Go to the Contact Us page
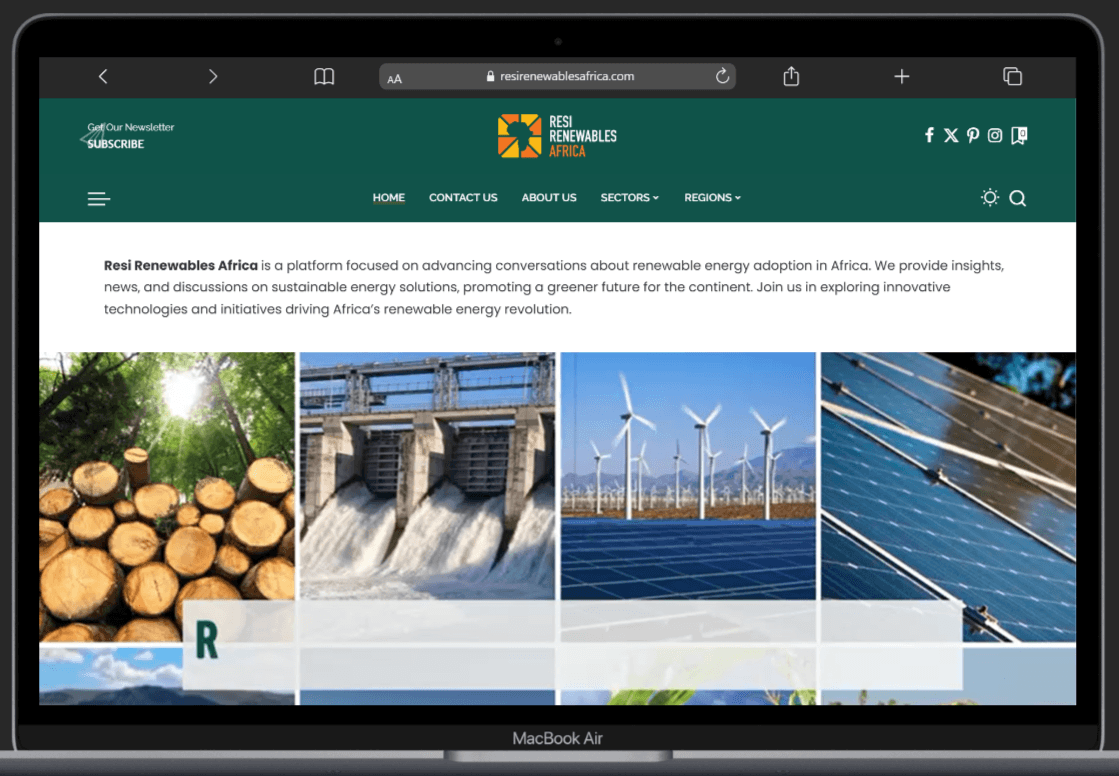The height and width of the screenshot is (776, 1119). (x=463, y=197)
